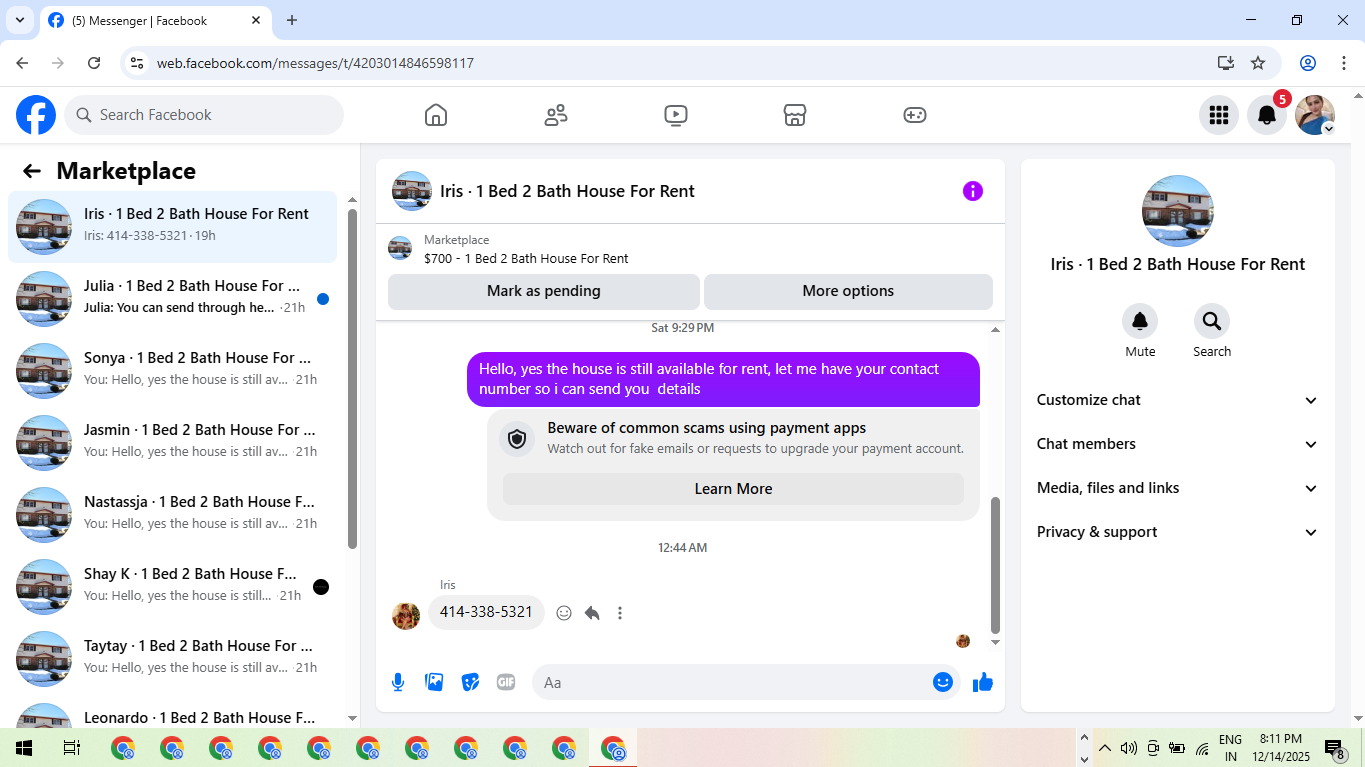The height and width of the screenshot is (767, 1365).
Task: Open more options for Iris's message
Action: 620,613
